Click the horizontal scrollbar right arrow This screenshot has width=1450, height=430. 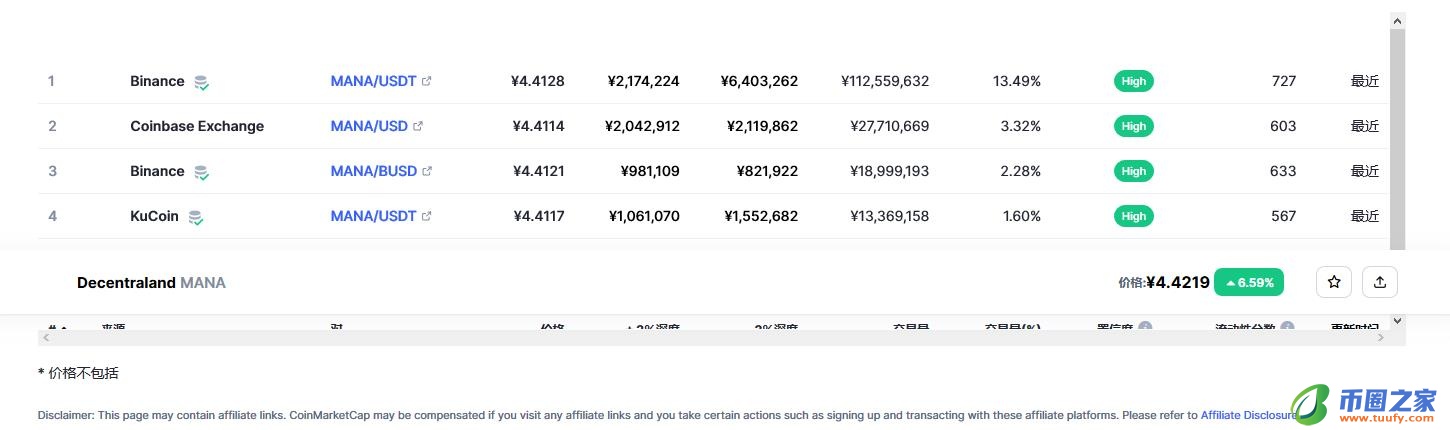[x=1382, y=338]
